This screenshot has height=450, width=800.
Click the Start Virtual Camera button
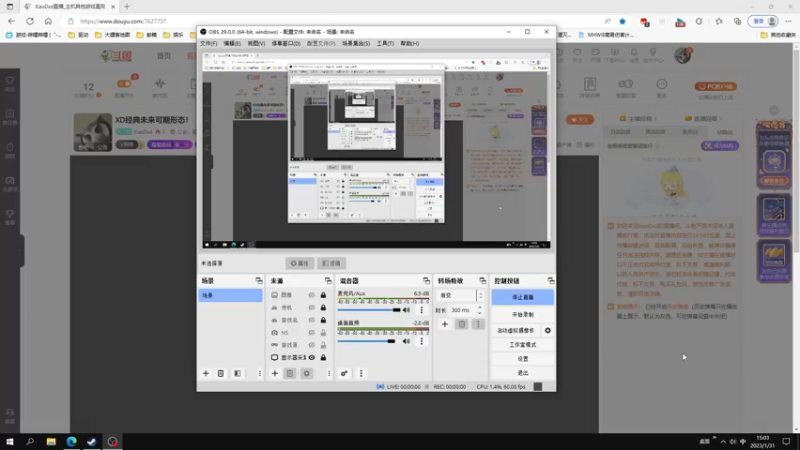(x=516, y=331)
